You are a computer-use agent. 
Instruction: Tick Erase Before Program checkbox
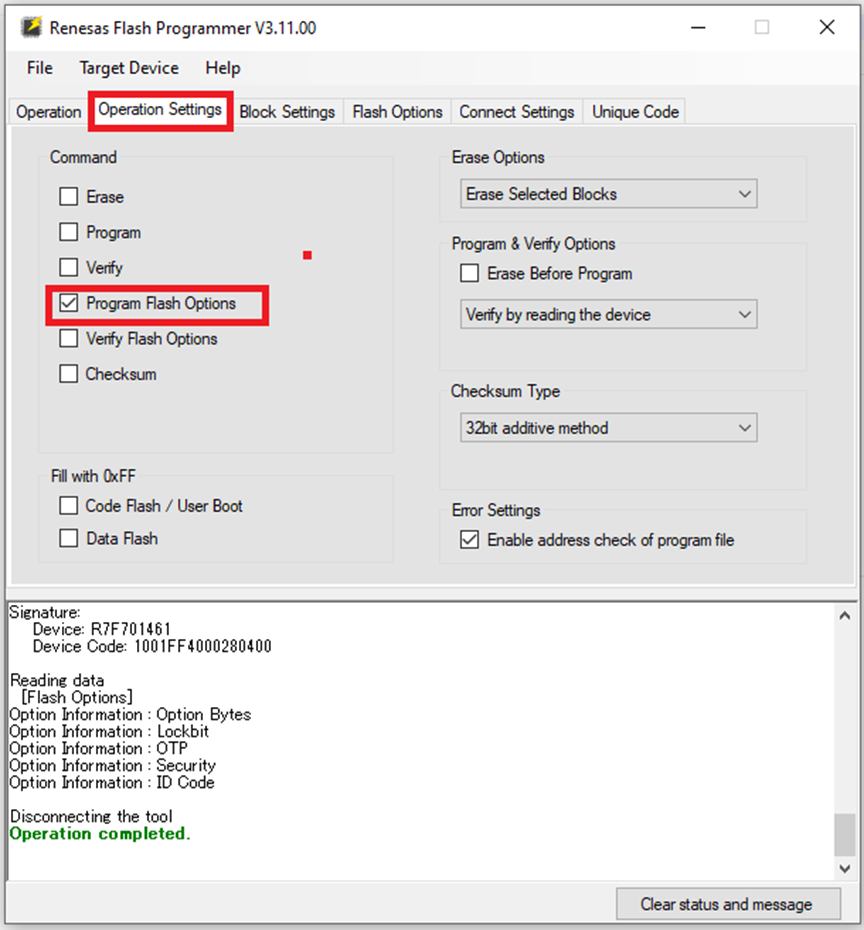click(470, 273)
